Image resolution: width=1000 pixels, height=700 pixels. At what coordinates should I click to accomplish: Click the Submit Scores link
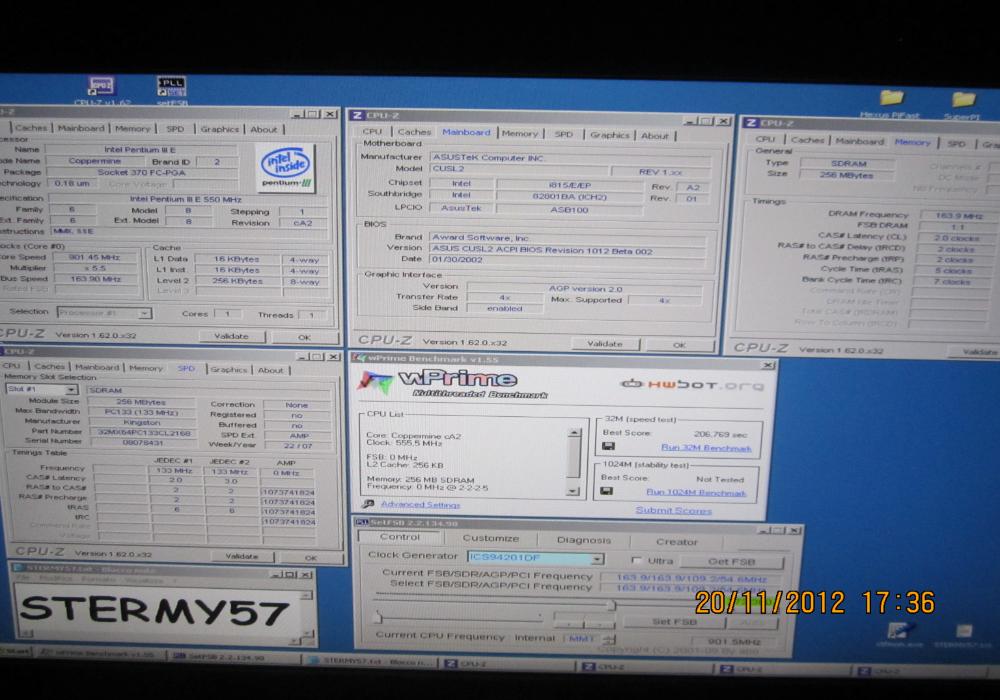point(673,510)
